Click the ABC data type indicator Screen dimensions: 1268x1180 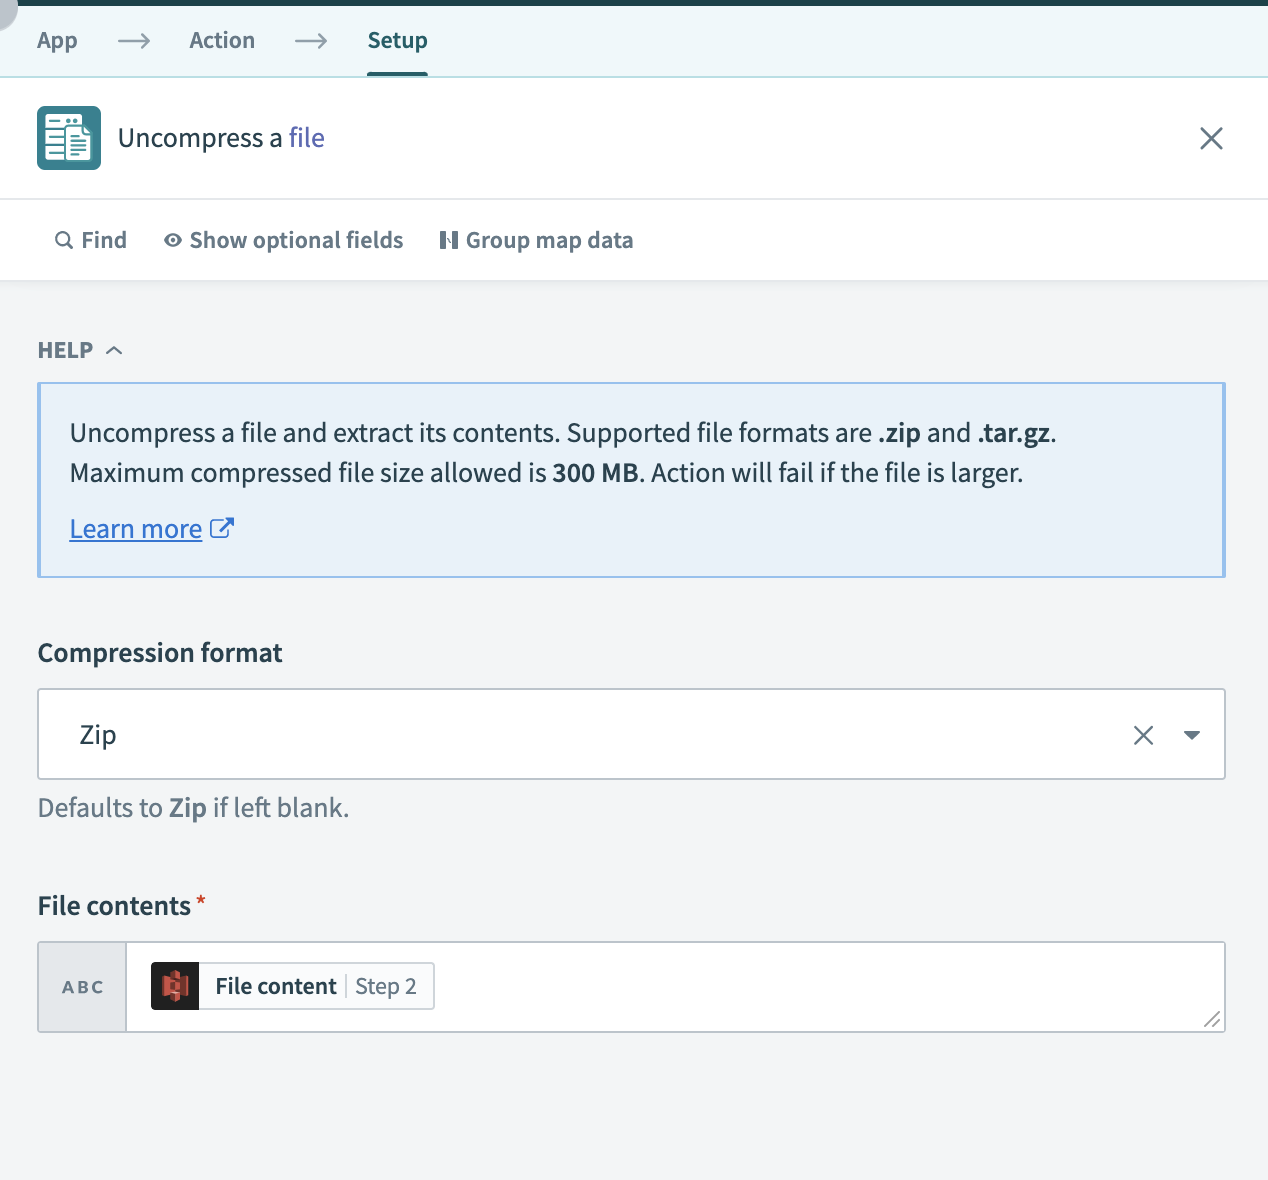coord(81,986)
